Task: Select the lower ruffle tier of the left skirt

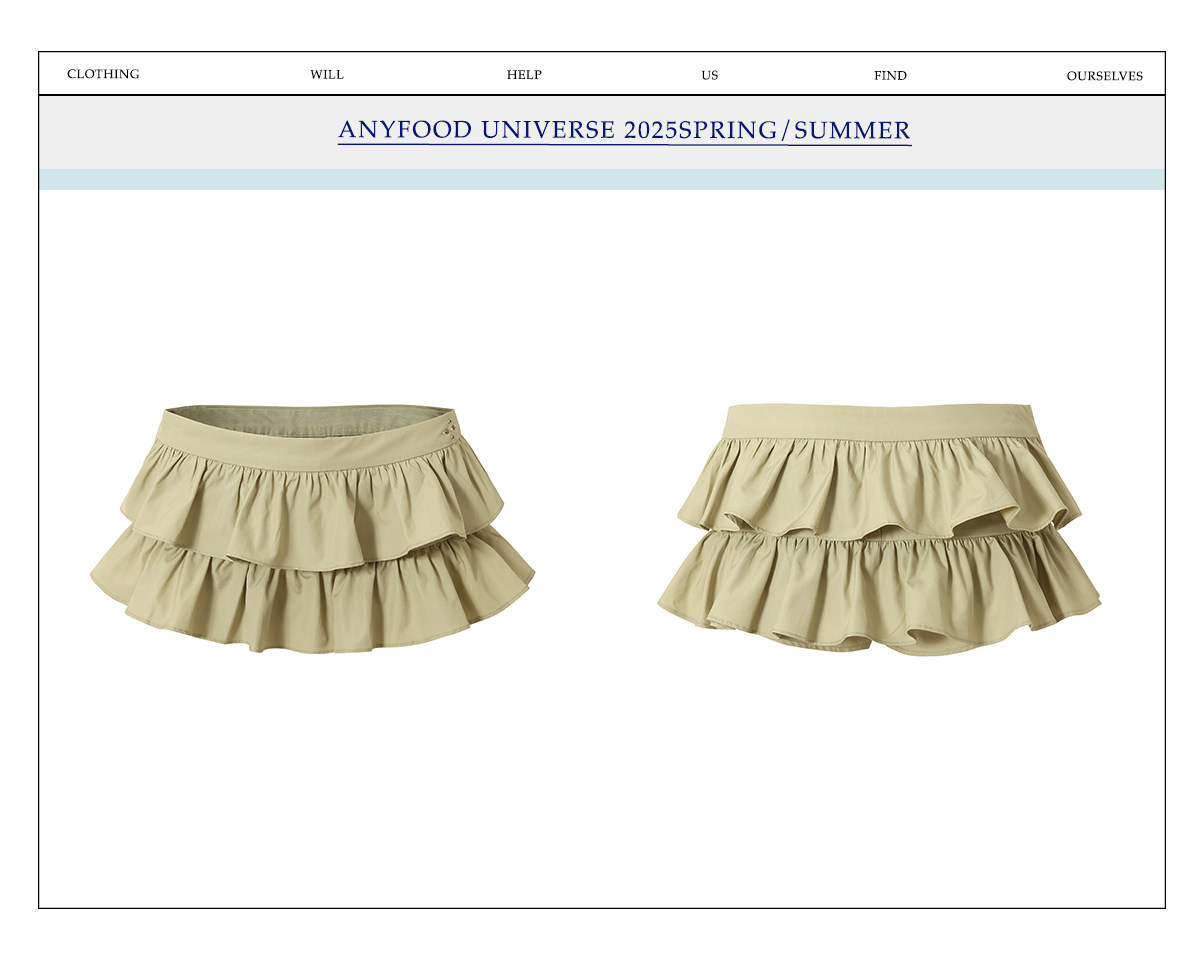Action: click(x=310, y=605)
